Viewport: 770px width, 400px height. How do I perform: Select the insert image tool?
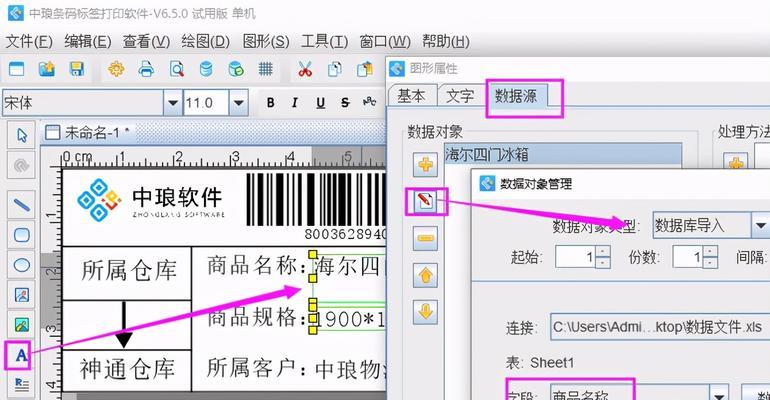[22, 295]
